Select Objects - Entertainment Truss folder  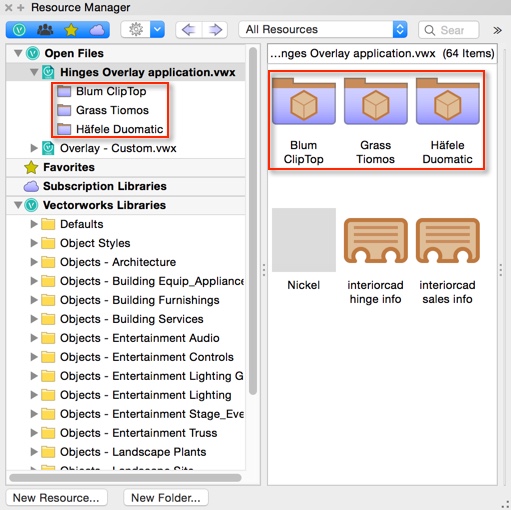pyautogui.click(x=139, y=433)
